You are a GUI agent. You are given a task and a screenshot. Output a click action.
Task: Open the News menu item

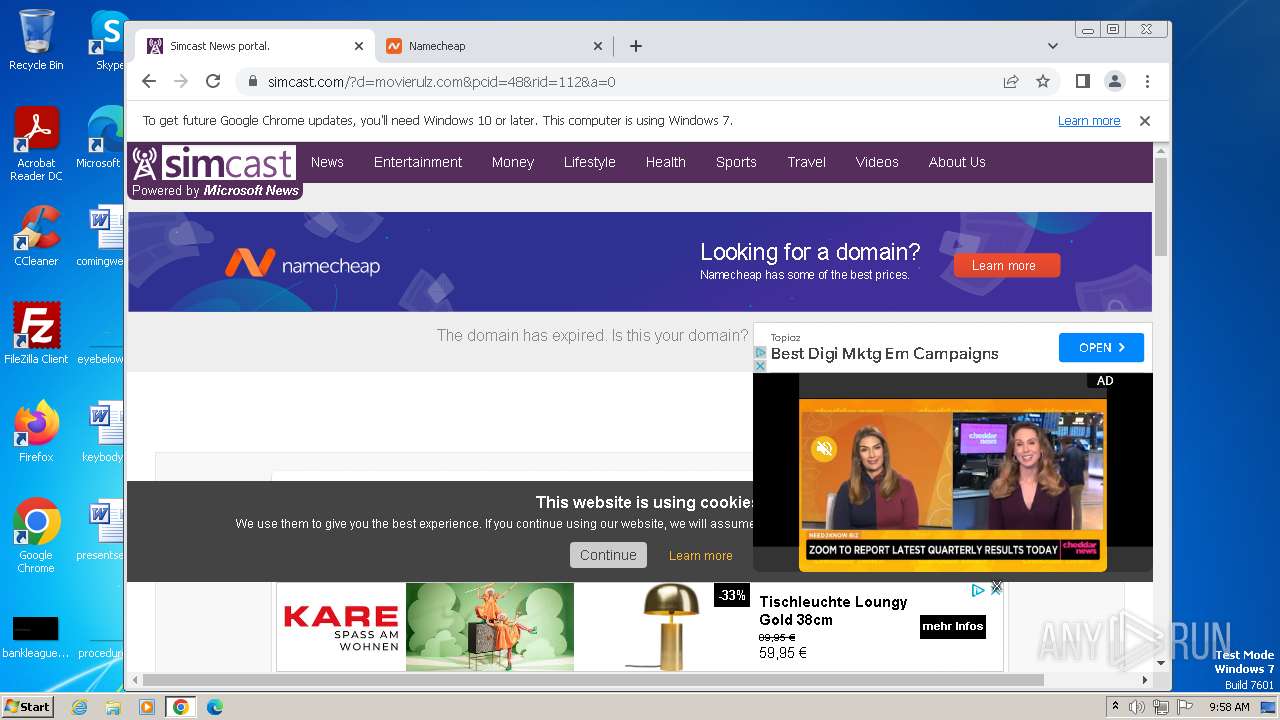coord(327,162)
